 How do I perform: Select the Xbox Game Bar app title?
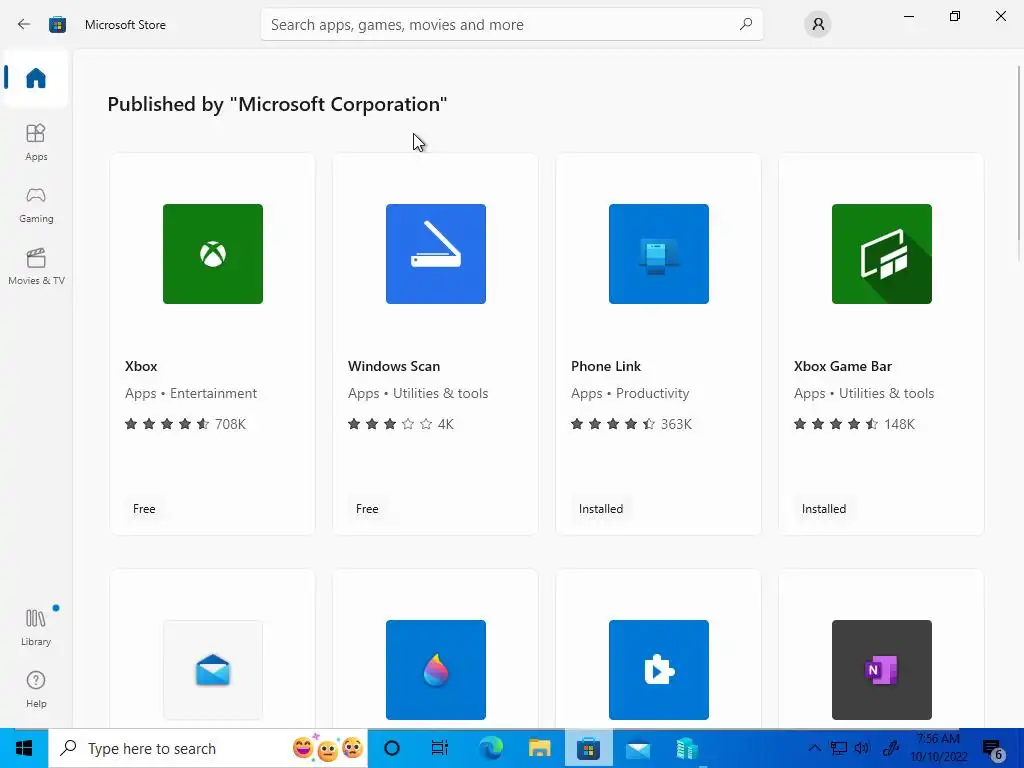(842, 366)
